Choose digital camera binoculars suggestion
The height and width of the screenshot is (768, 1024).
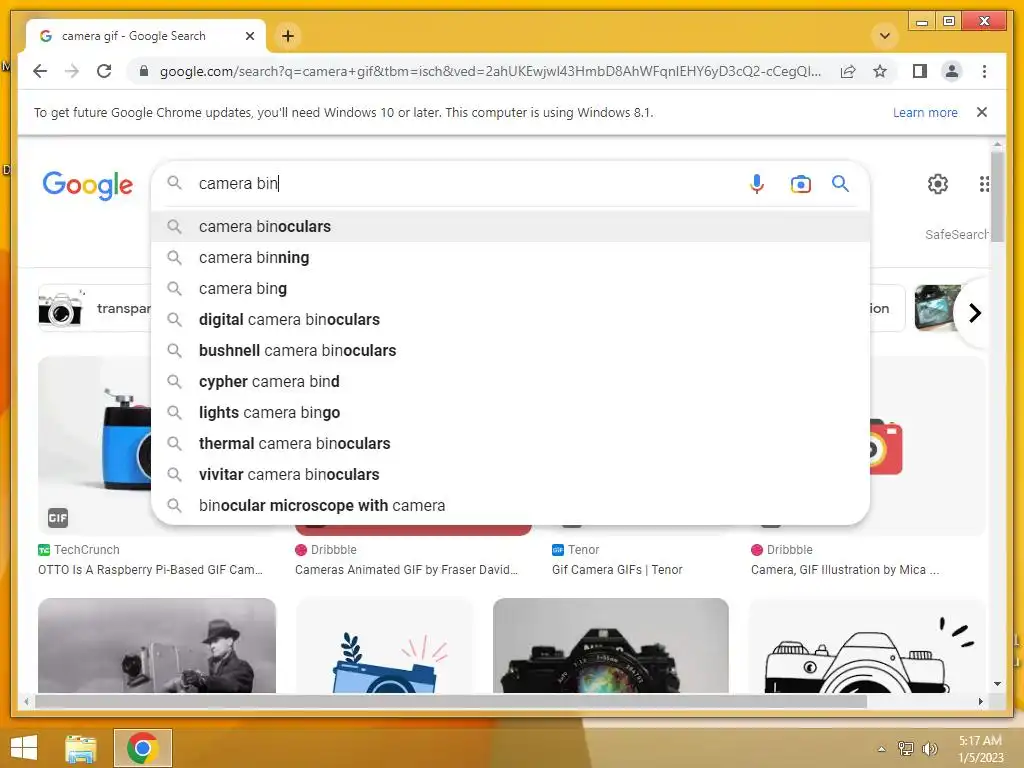tap(510, 320)
